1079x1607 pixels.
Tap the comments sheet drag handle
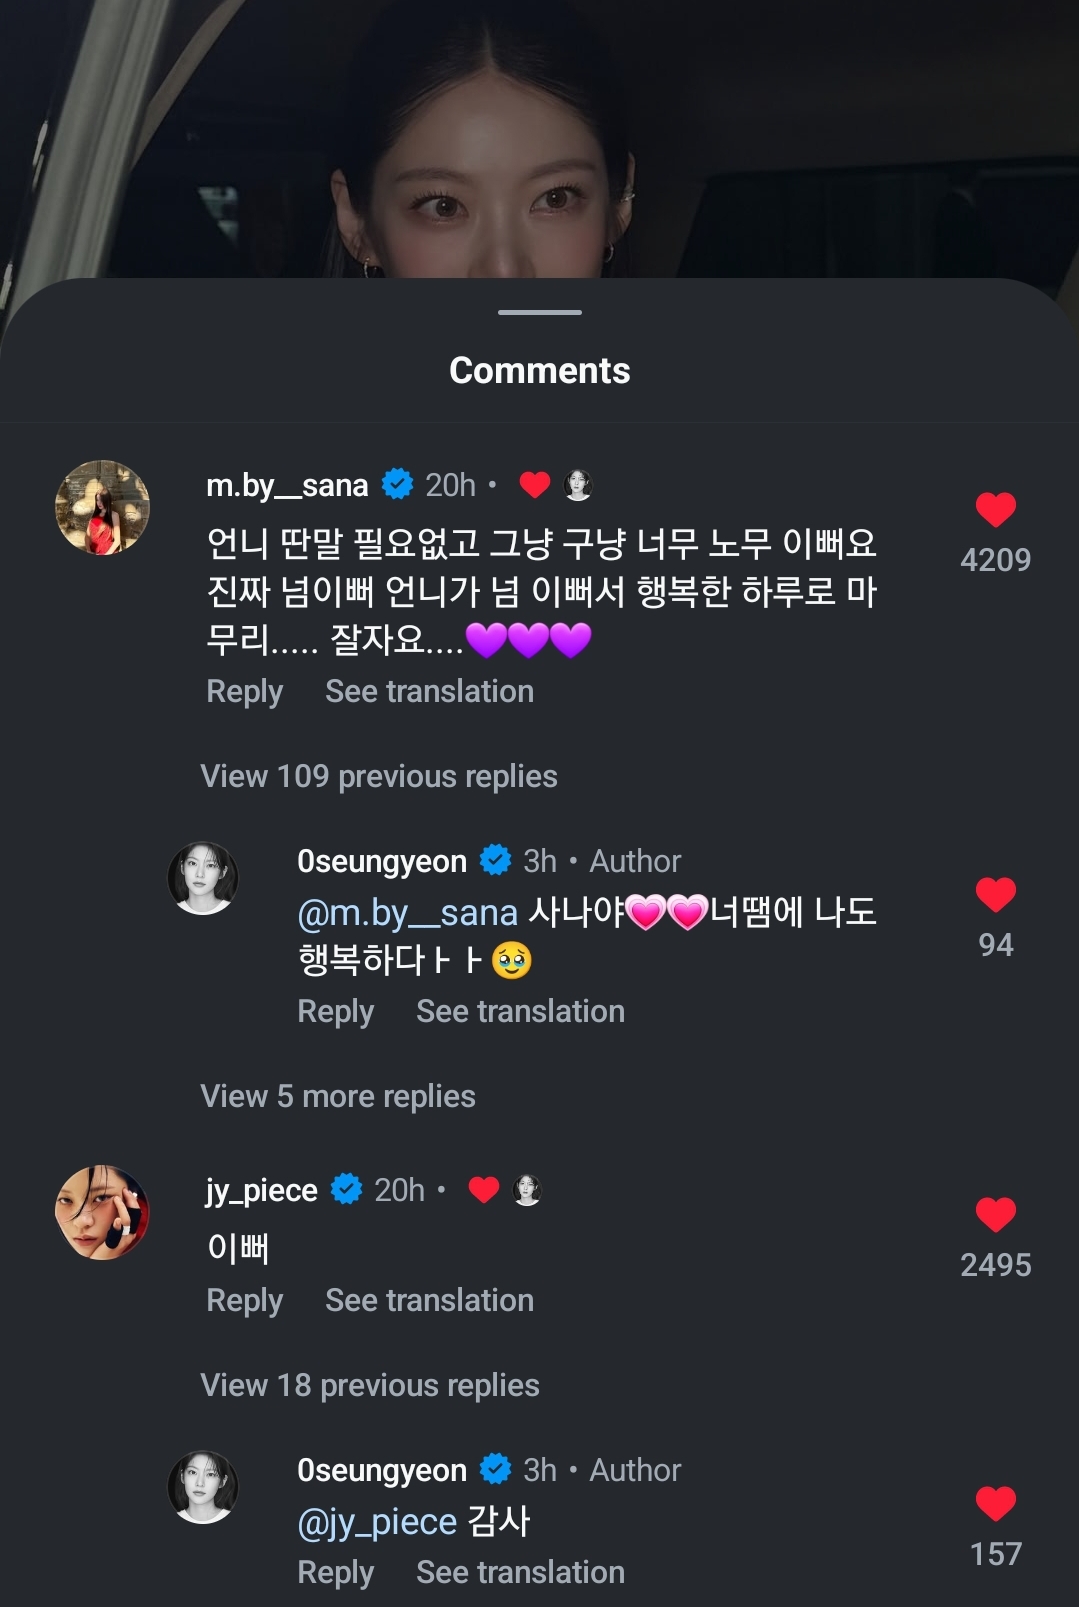coord(540,312)
